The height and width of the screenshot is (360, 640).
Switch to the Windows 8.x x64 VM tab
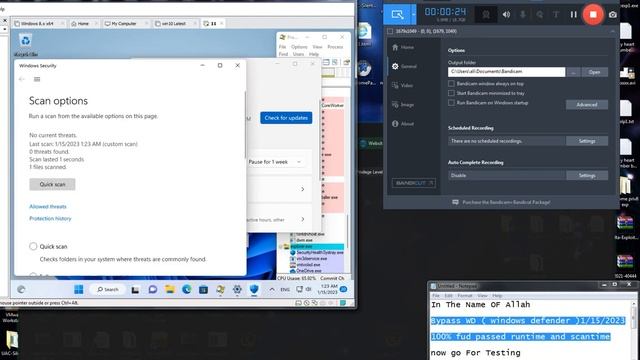pos(38,24)
